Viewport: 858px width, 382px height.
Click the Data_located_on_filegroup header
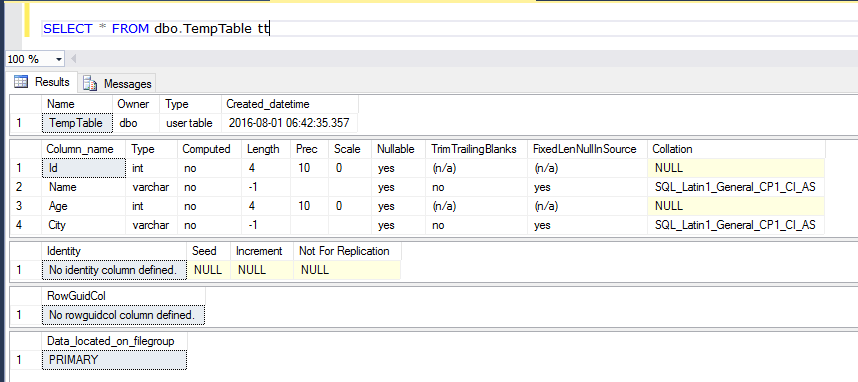[x=114, y=342]
